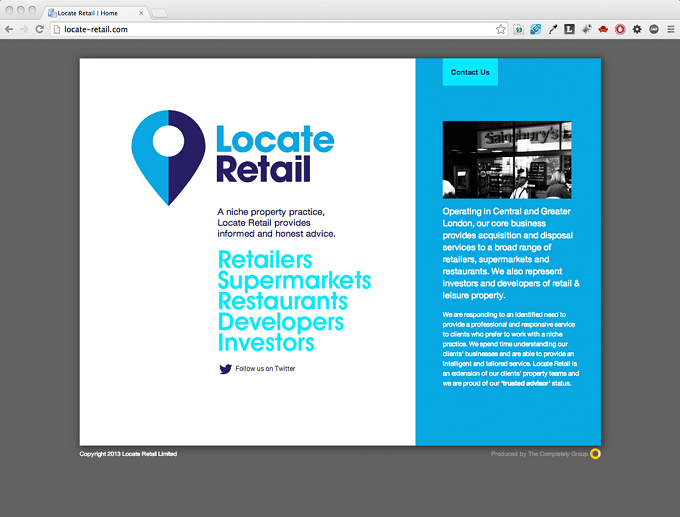Screen dimensions: 680x517
Task: Click the browser back arrow
Action: (9, 29)
